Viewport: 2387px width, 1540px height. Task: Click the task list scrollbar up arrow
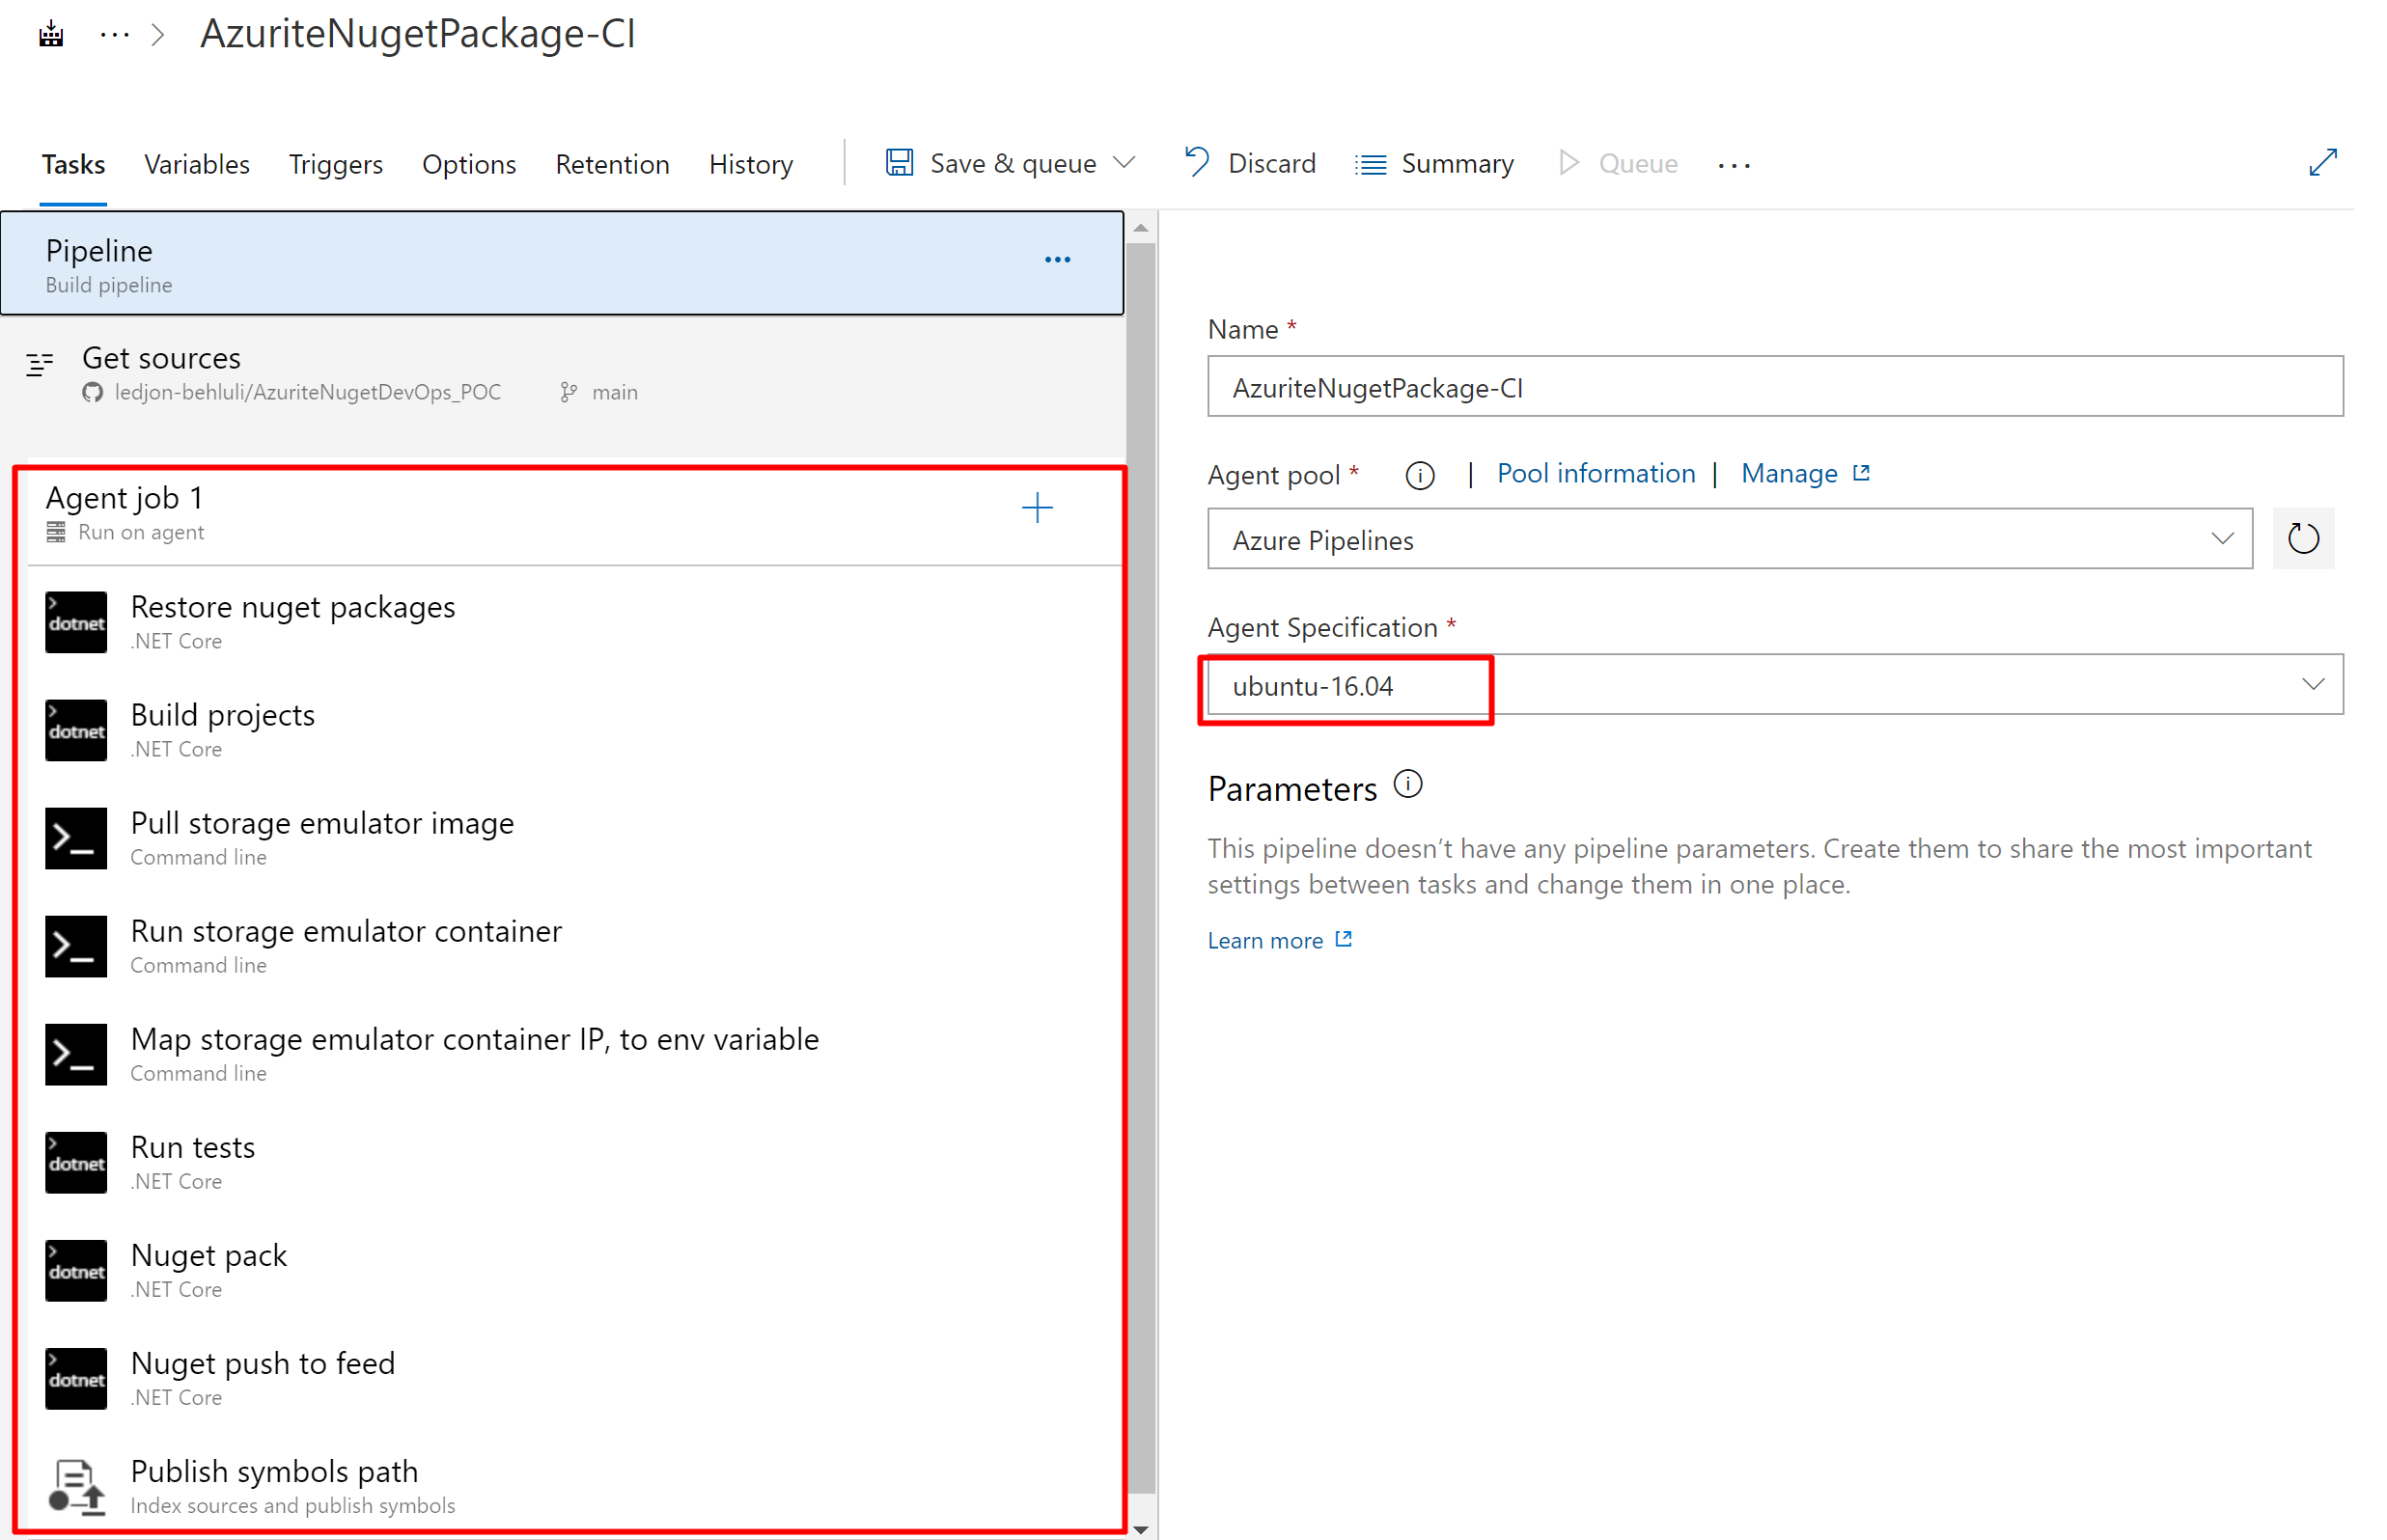click(1141, 228)
